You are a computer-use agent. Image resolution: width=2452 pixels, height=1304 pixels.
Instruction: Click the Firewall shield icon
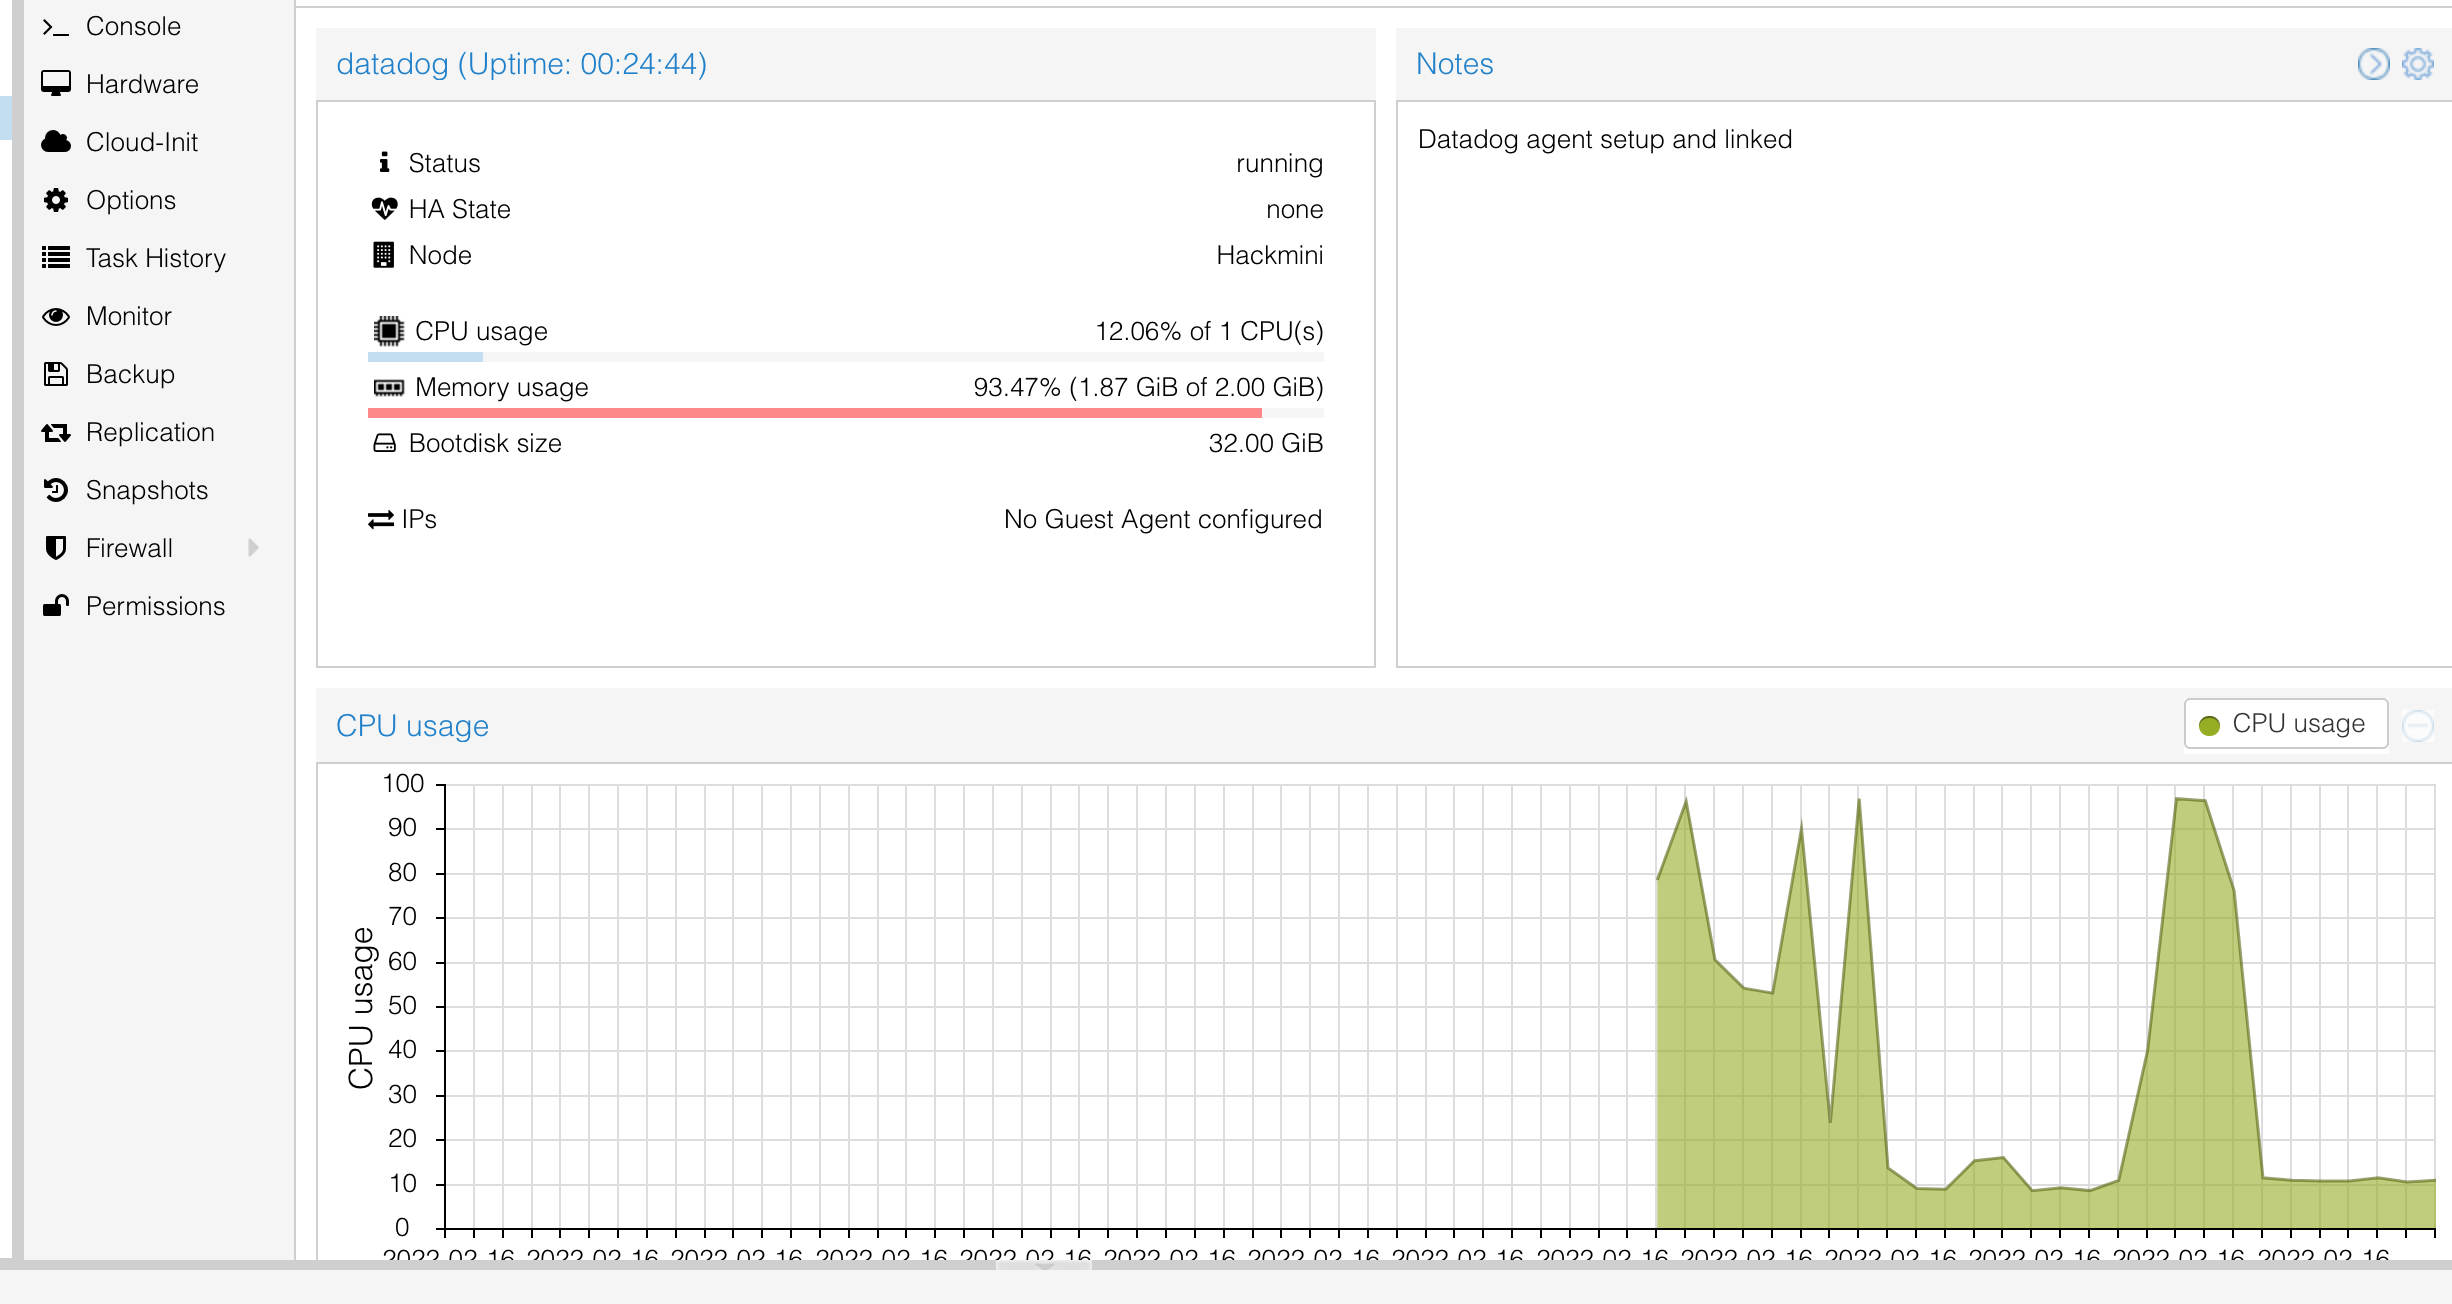pos(56,548)
